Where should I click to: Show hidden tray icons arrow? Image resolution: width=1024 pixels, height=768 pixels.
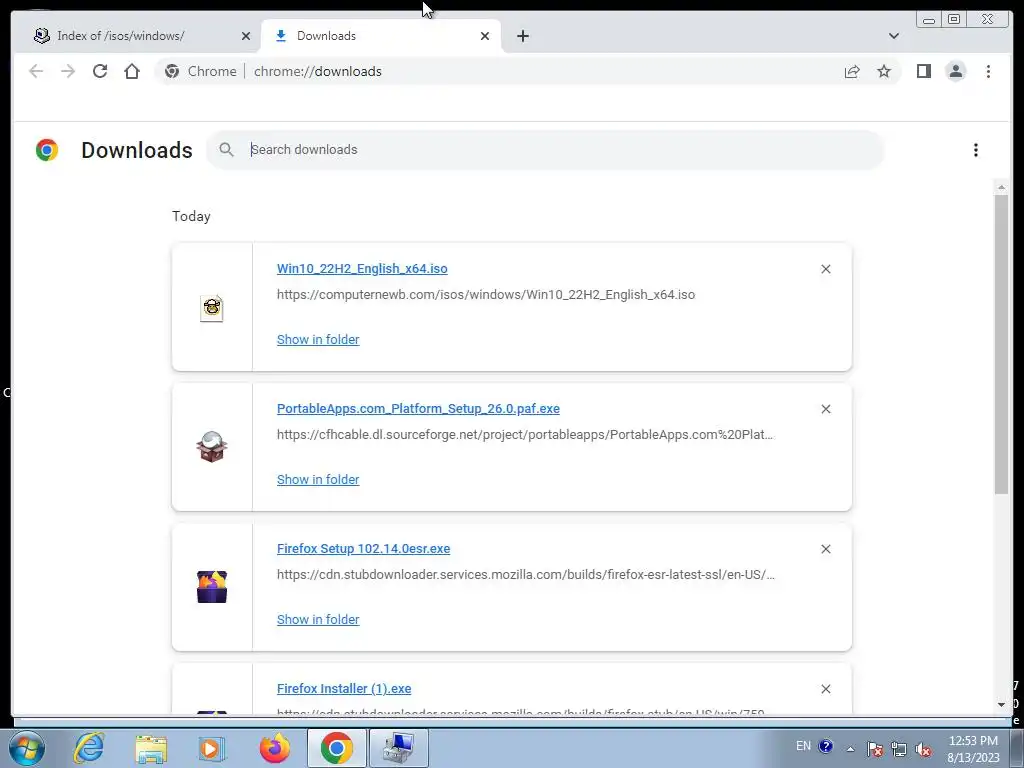pos(850,749)
